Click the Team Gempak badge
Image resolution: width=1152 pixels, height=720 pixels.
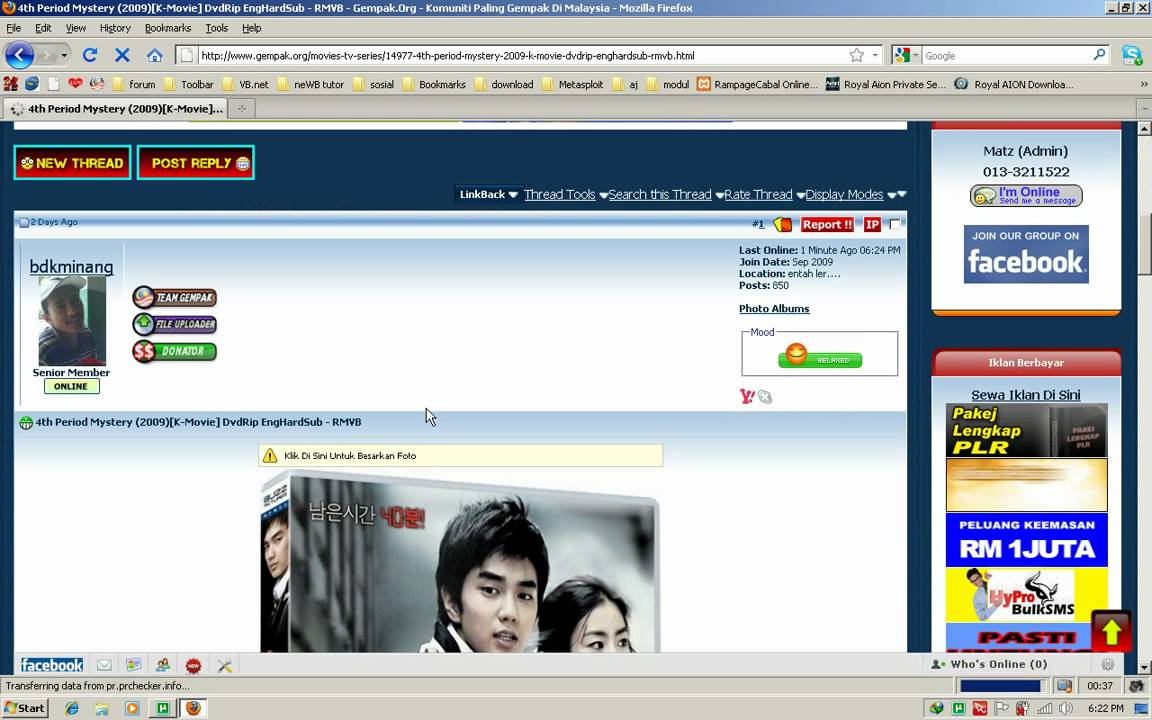click(174, 298)
